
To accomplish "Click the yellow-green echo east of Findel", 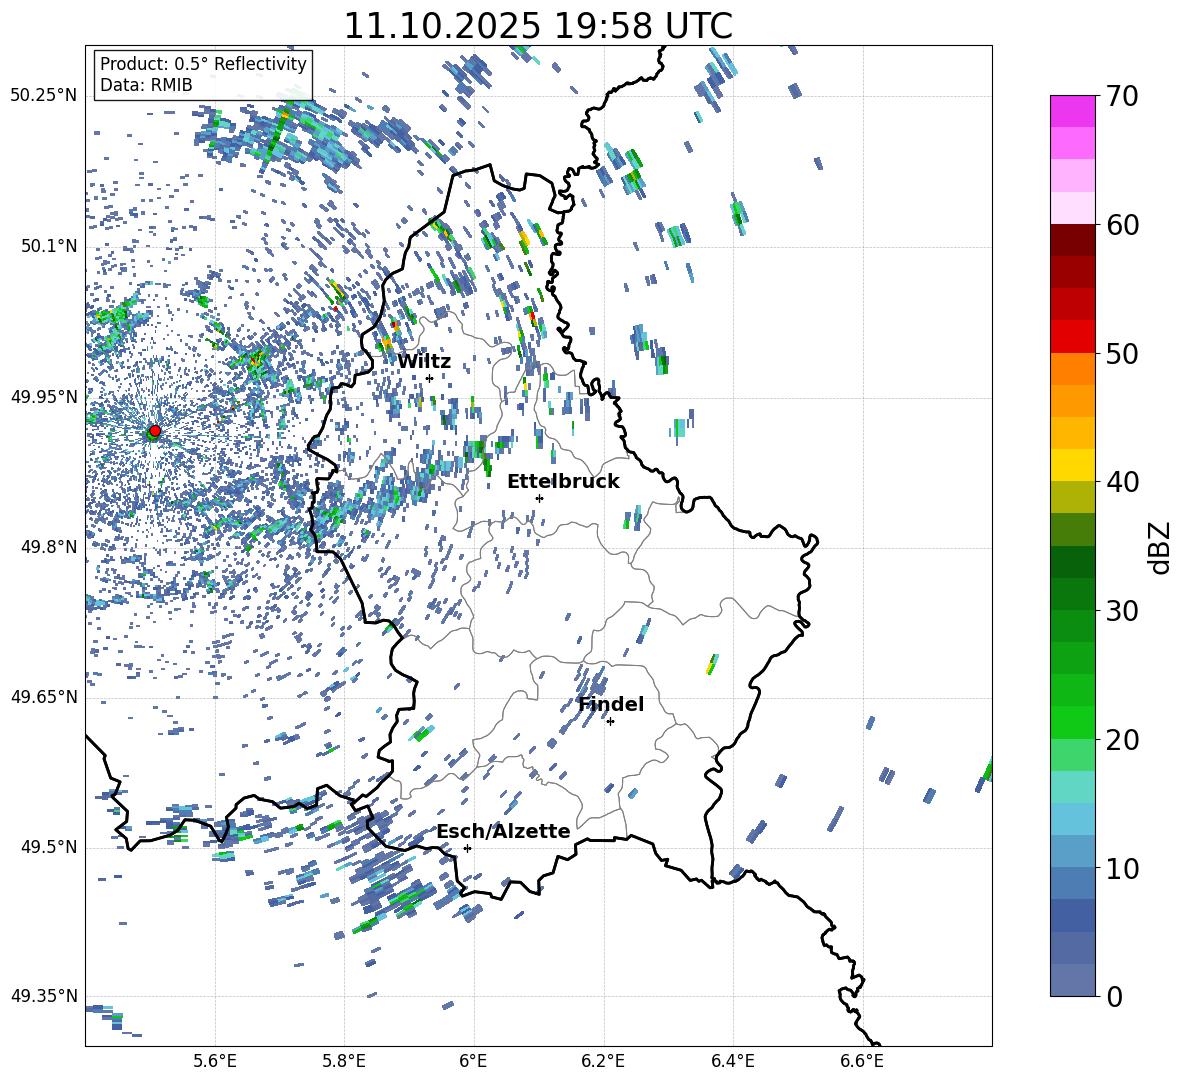I will click(x=711, y=664).
